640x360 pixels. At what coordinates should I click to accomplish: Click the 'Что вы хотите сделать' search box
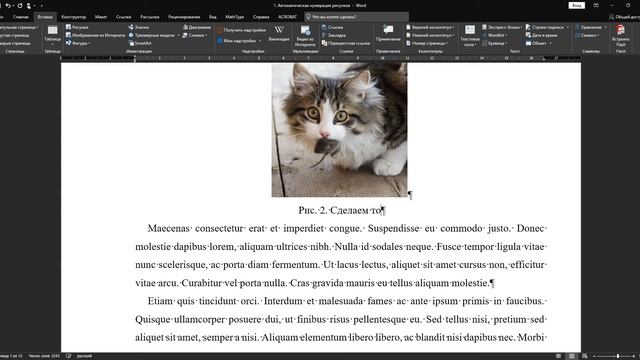click(x=356, y=17)
